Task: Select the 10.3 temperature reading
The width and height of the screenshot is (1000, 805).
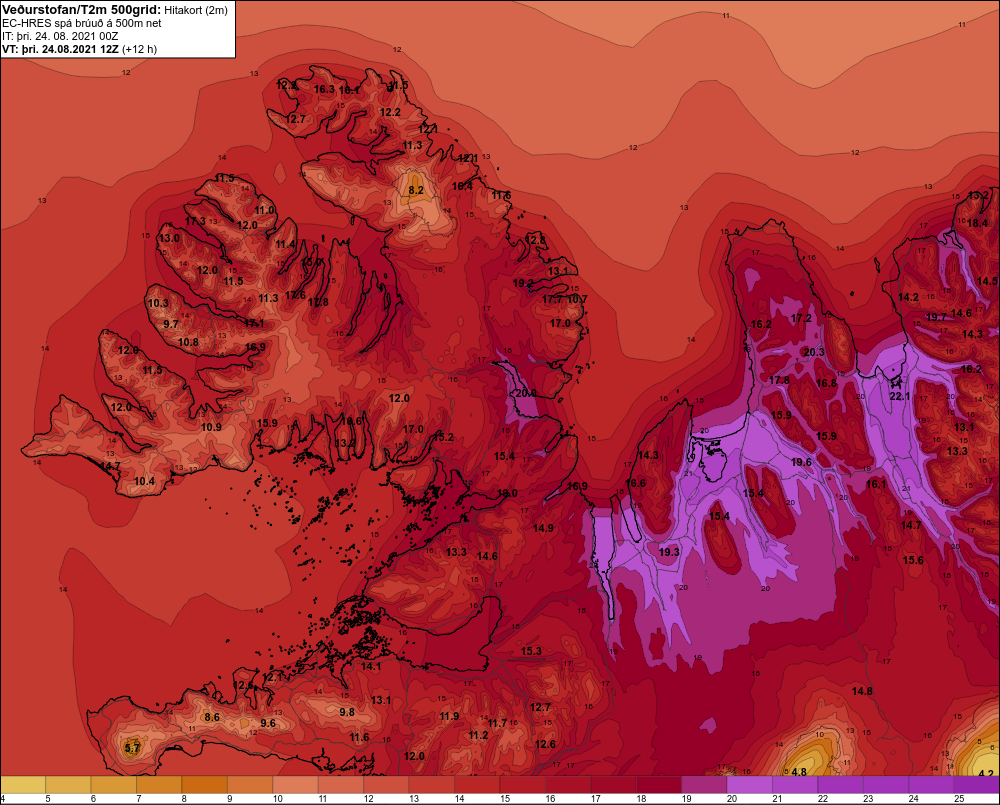Action: 158,304
